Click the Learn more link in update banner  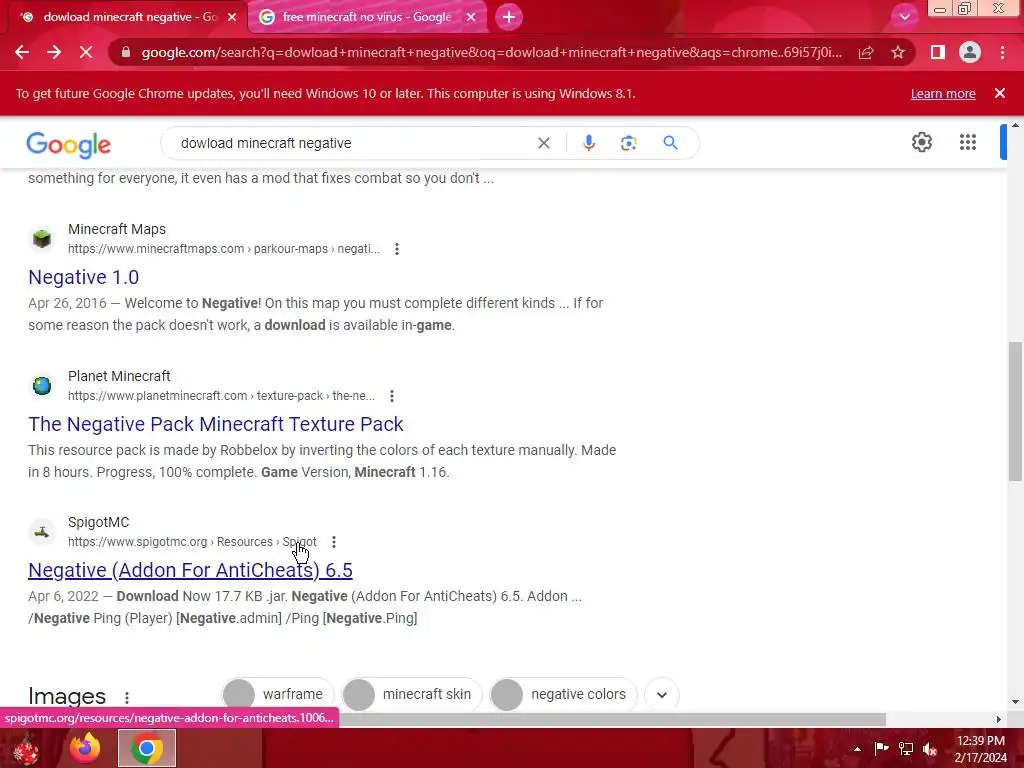point(943,93)
